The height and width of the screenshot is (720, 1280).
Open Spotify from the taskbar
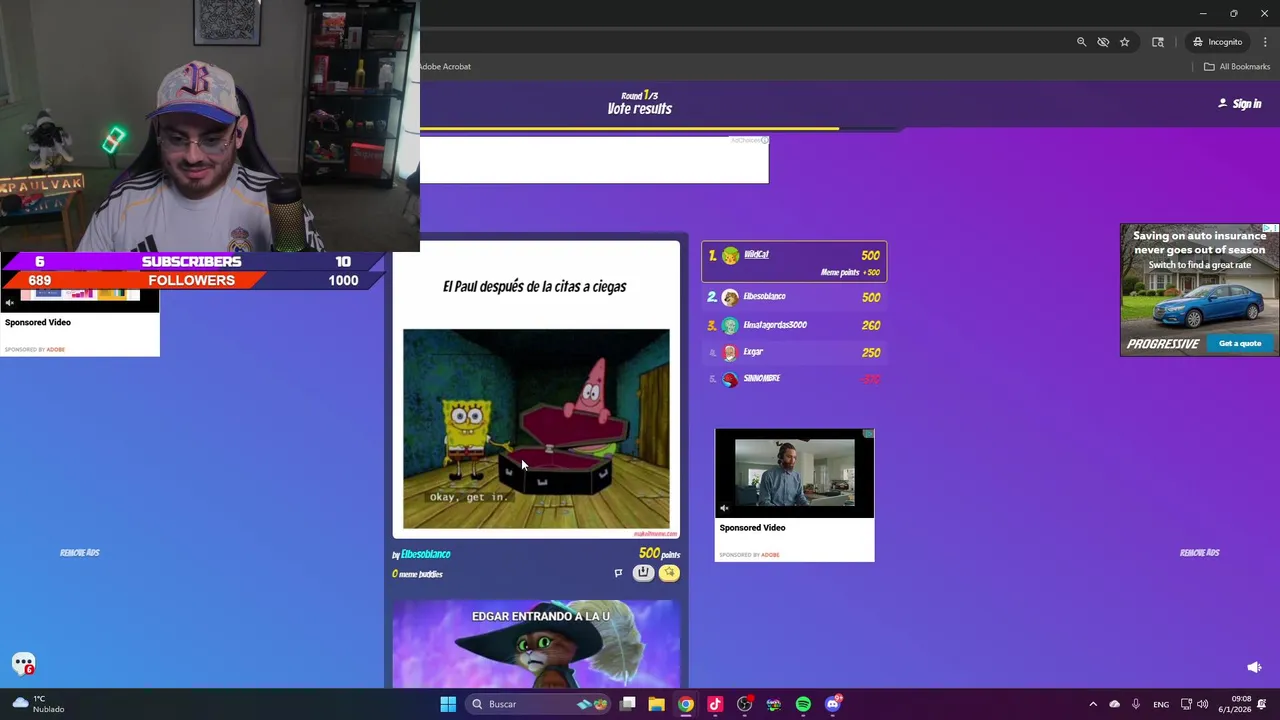pos(803,704)
